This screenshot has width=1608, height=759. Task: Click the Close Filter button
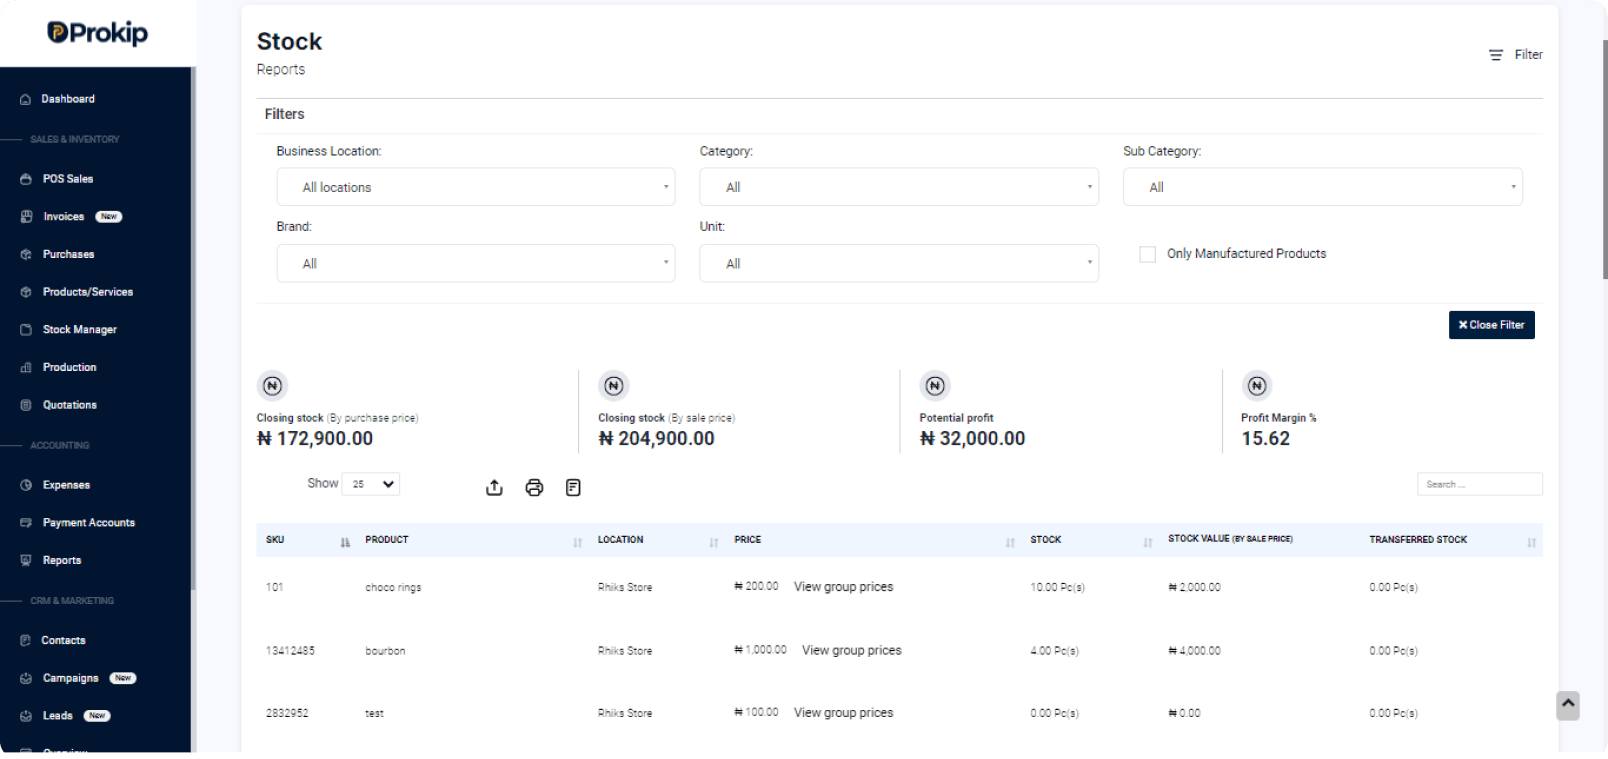[1491, 325]
